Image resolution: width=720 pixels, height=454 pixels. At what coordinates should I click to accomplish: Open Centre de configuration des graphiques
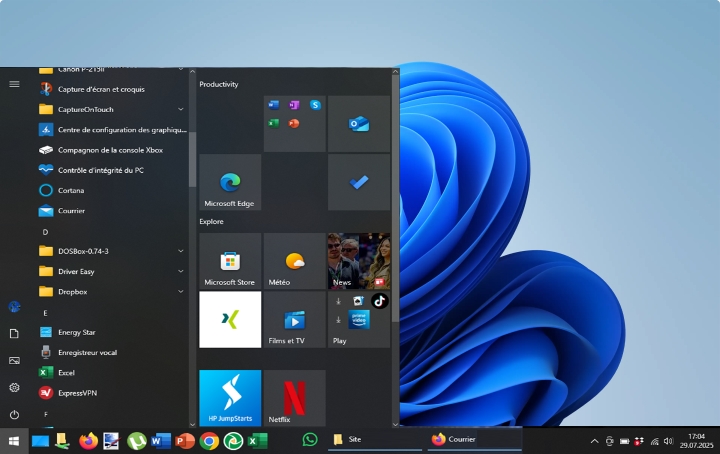point(112,129)
